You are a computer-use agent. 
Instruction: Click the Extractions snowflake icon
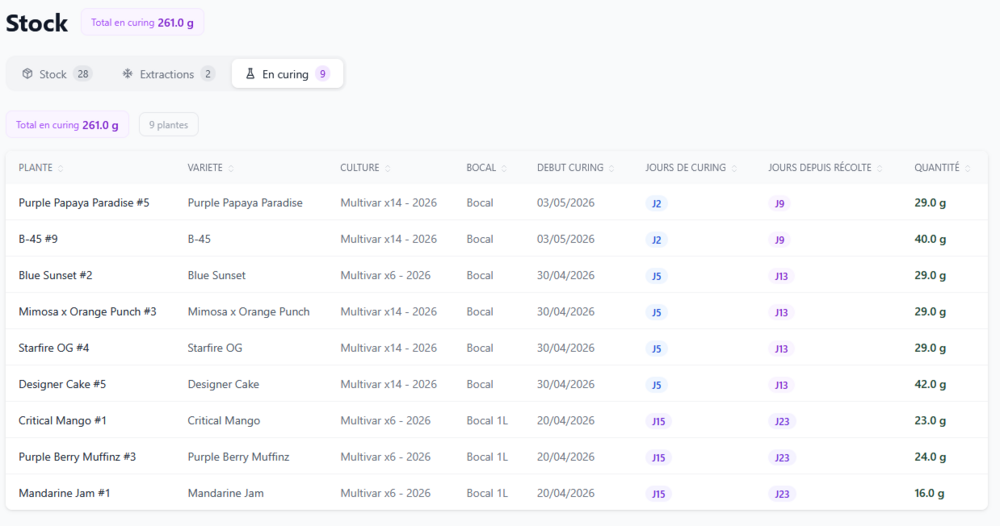[x=128, y=74]
